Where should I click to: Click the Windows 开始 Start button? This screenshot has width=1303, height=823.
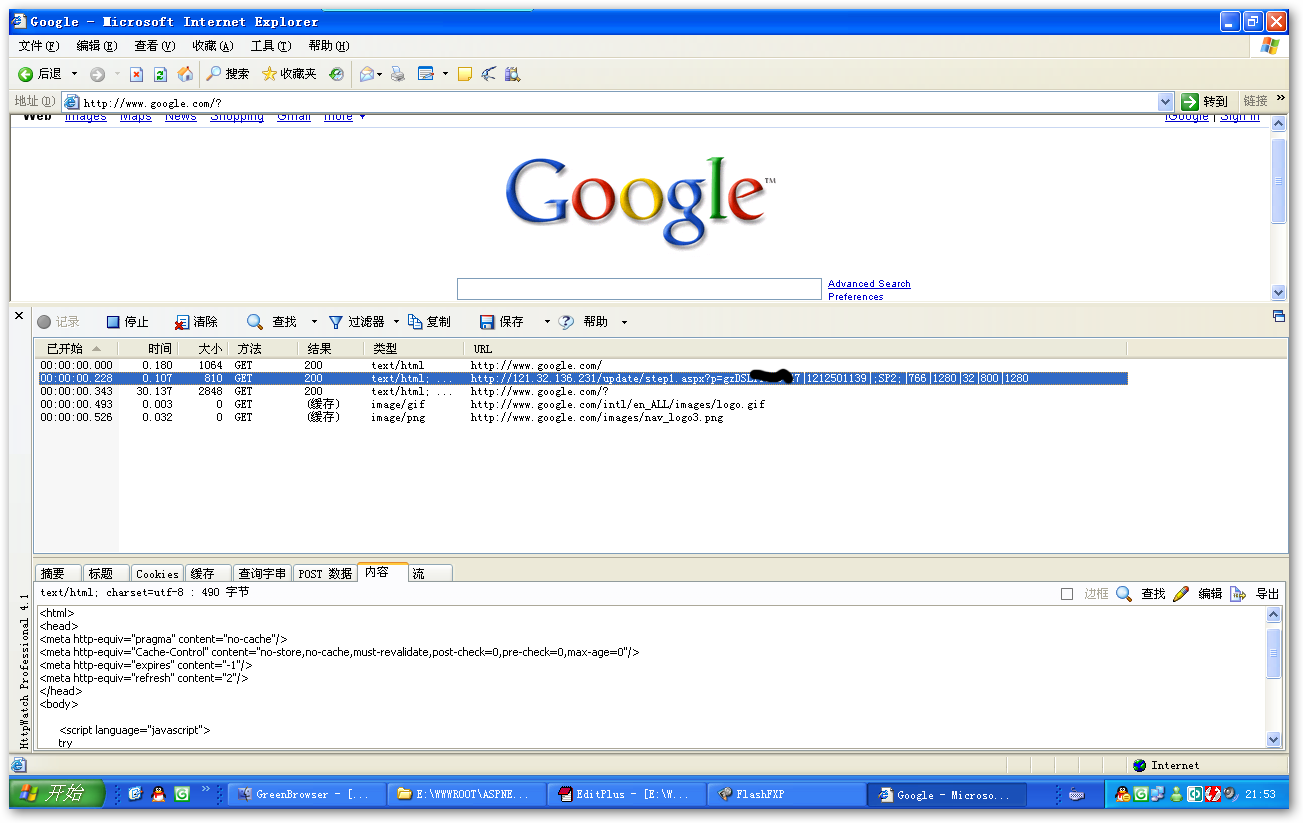tap(58, 794)
